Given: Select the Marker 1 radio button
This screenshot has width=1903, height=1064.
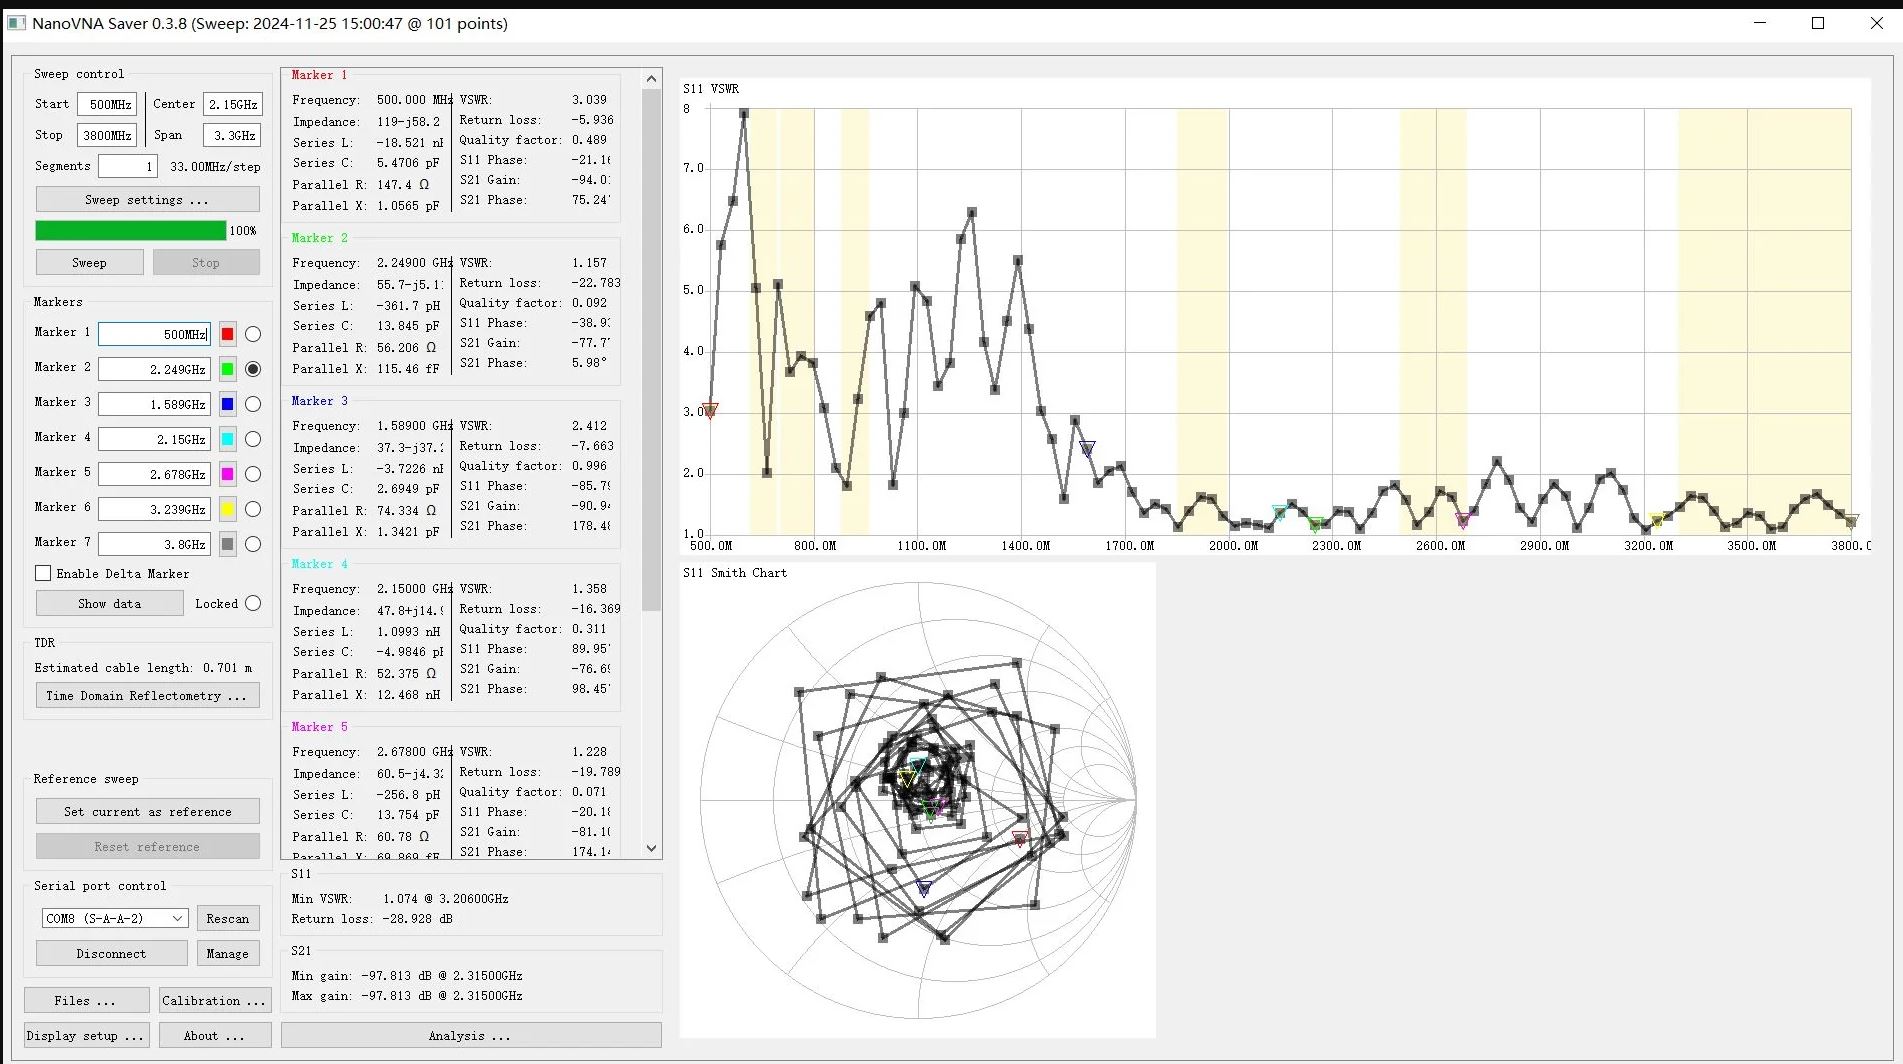Looking at the screenshot, I should coord(253,334).
